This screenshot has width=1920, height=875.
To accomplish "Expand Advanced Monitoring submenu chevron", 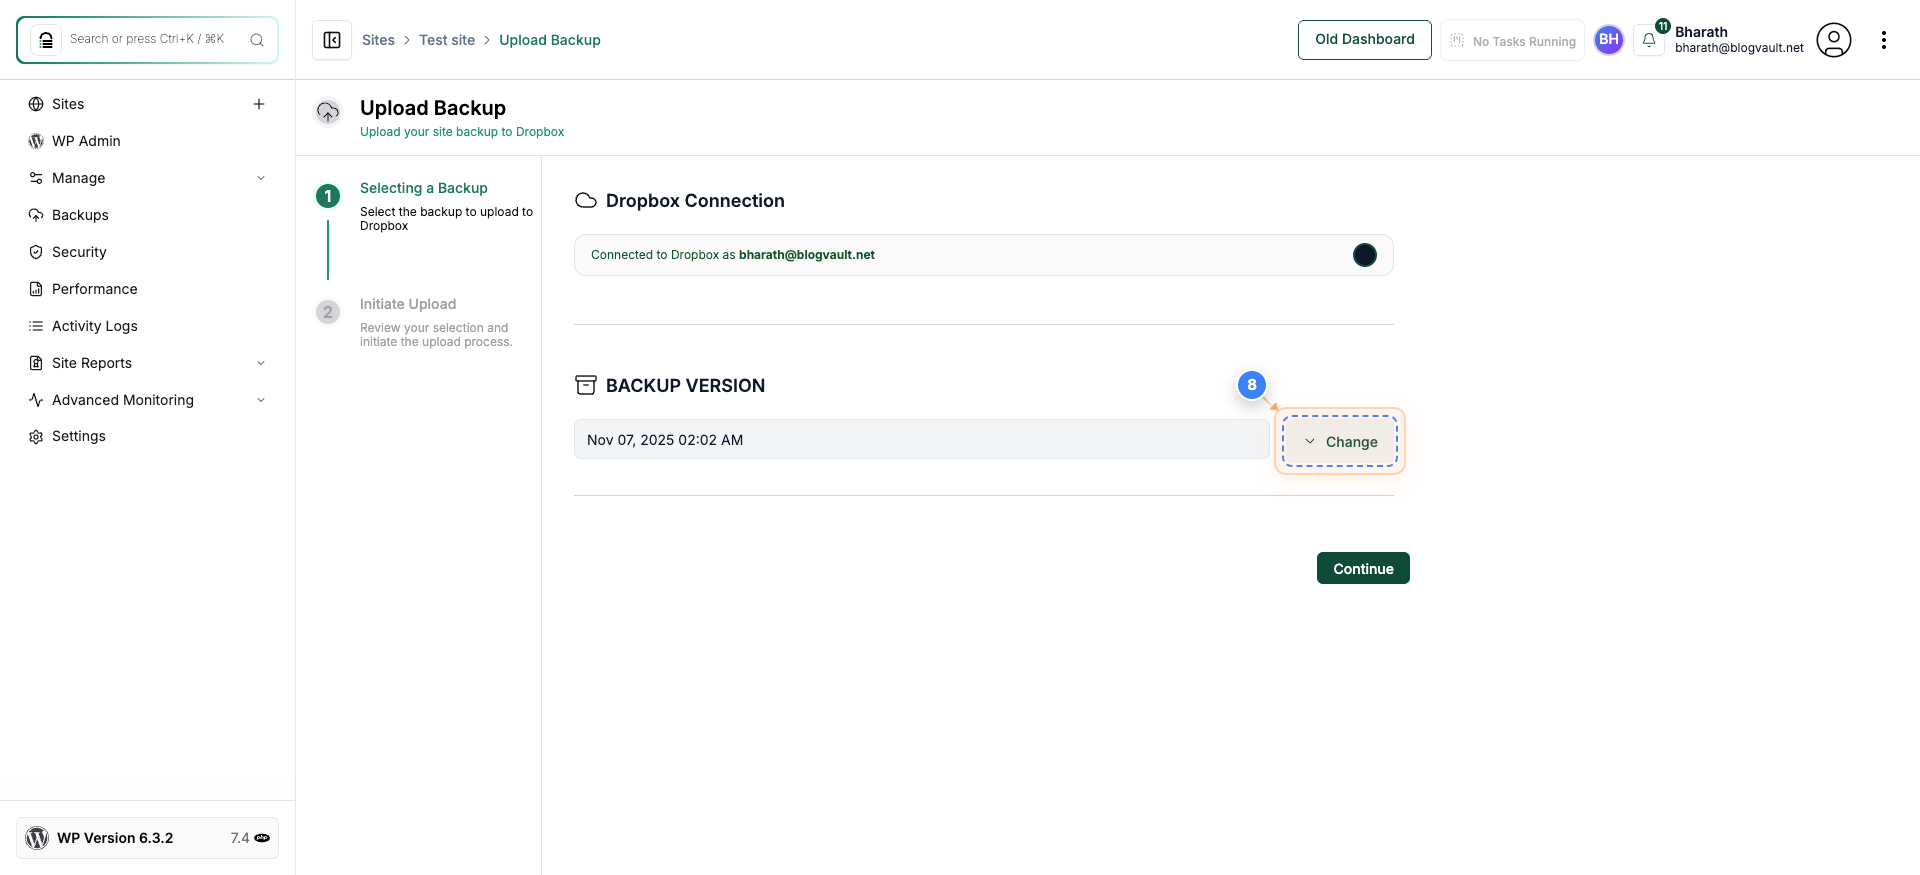I will pos(261,400).
